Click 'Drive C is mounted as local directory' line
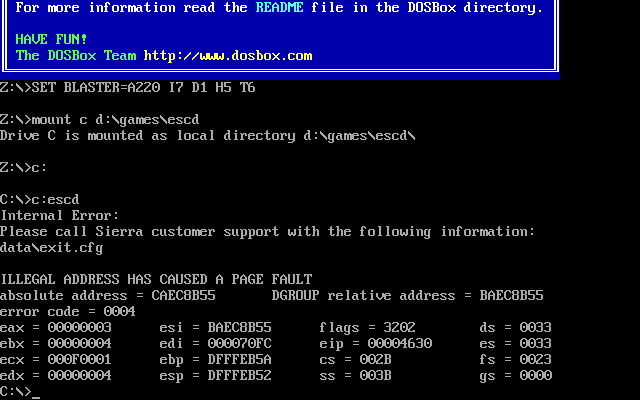 208,136
